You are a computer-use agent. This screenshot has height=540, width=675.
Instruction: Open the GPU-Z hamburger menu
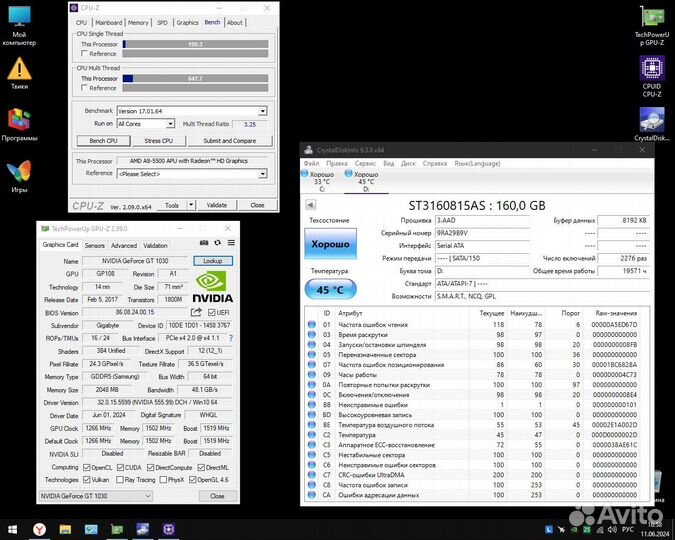click(x=229, y=245)
